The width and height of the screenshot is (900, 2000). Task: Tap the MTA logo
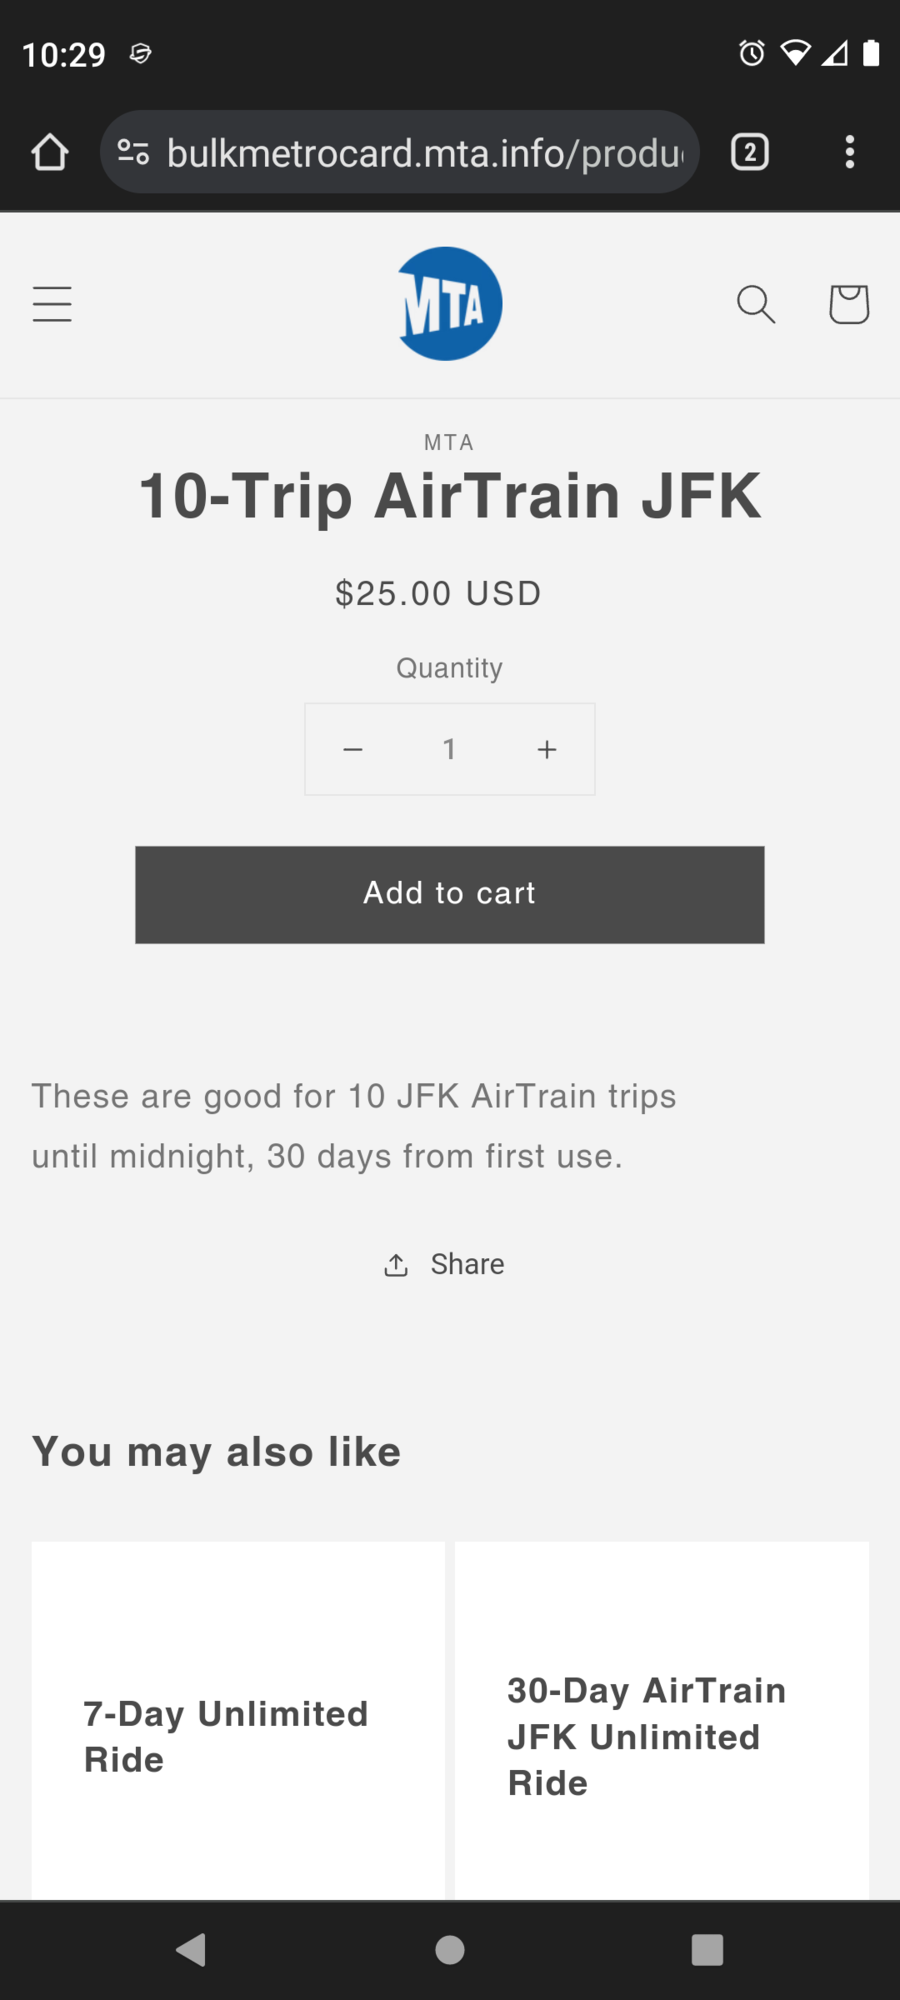click(x=450, y=304)
